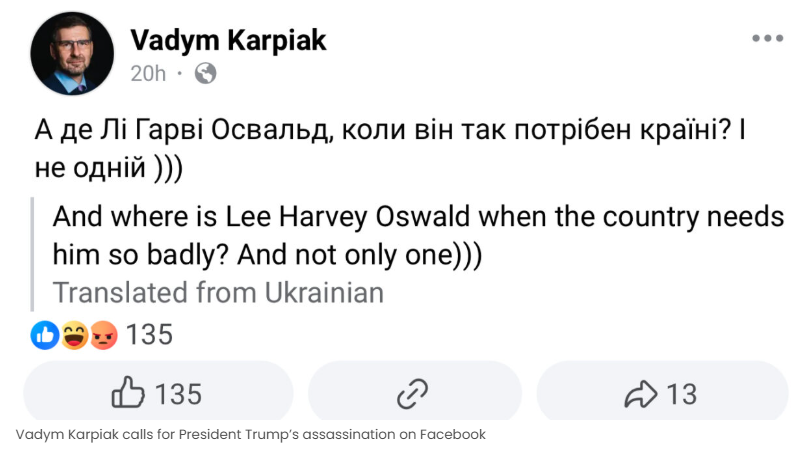Image resolution: width=809 pixels, height=456 pixels.
Task: Click the 20h post timestamp
Action: pyautogui.click(x=148, y=73)
